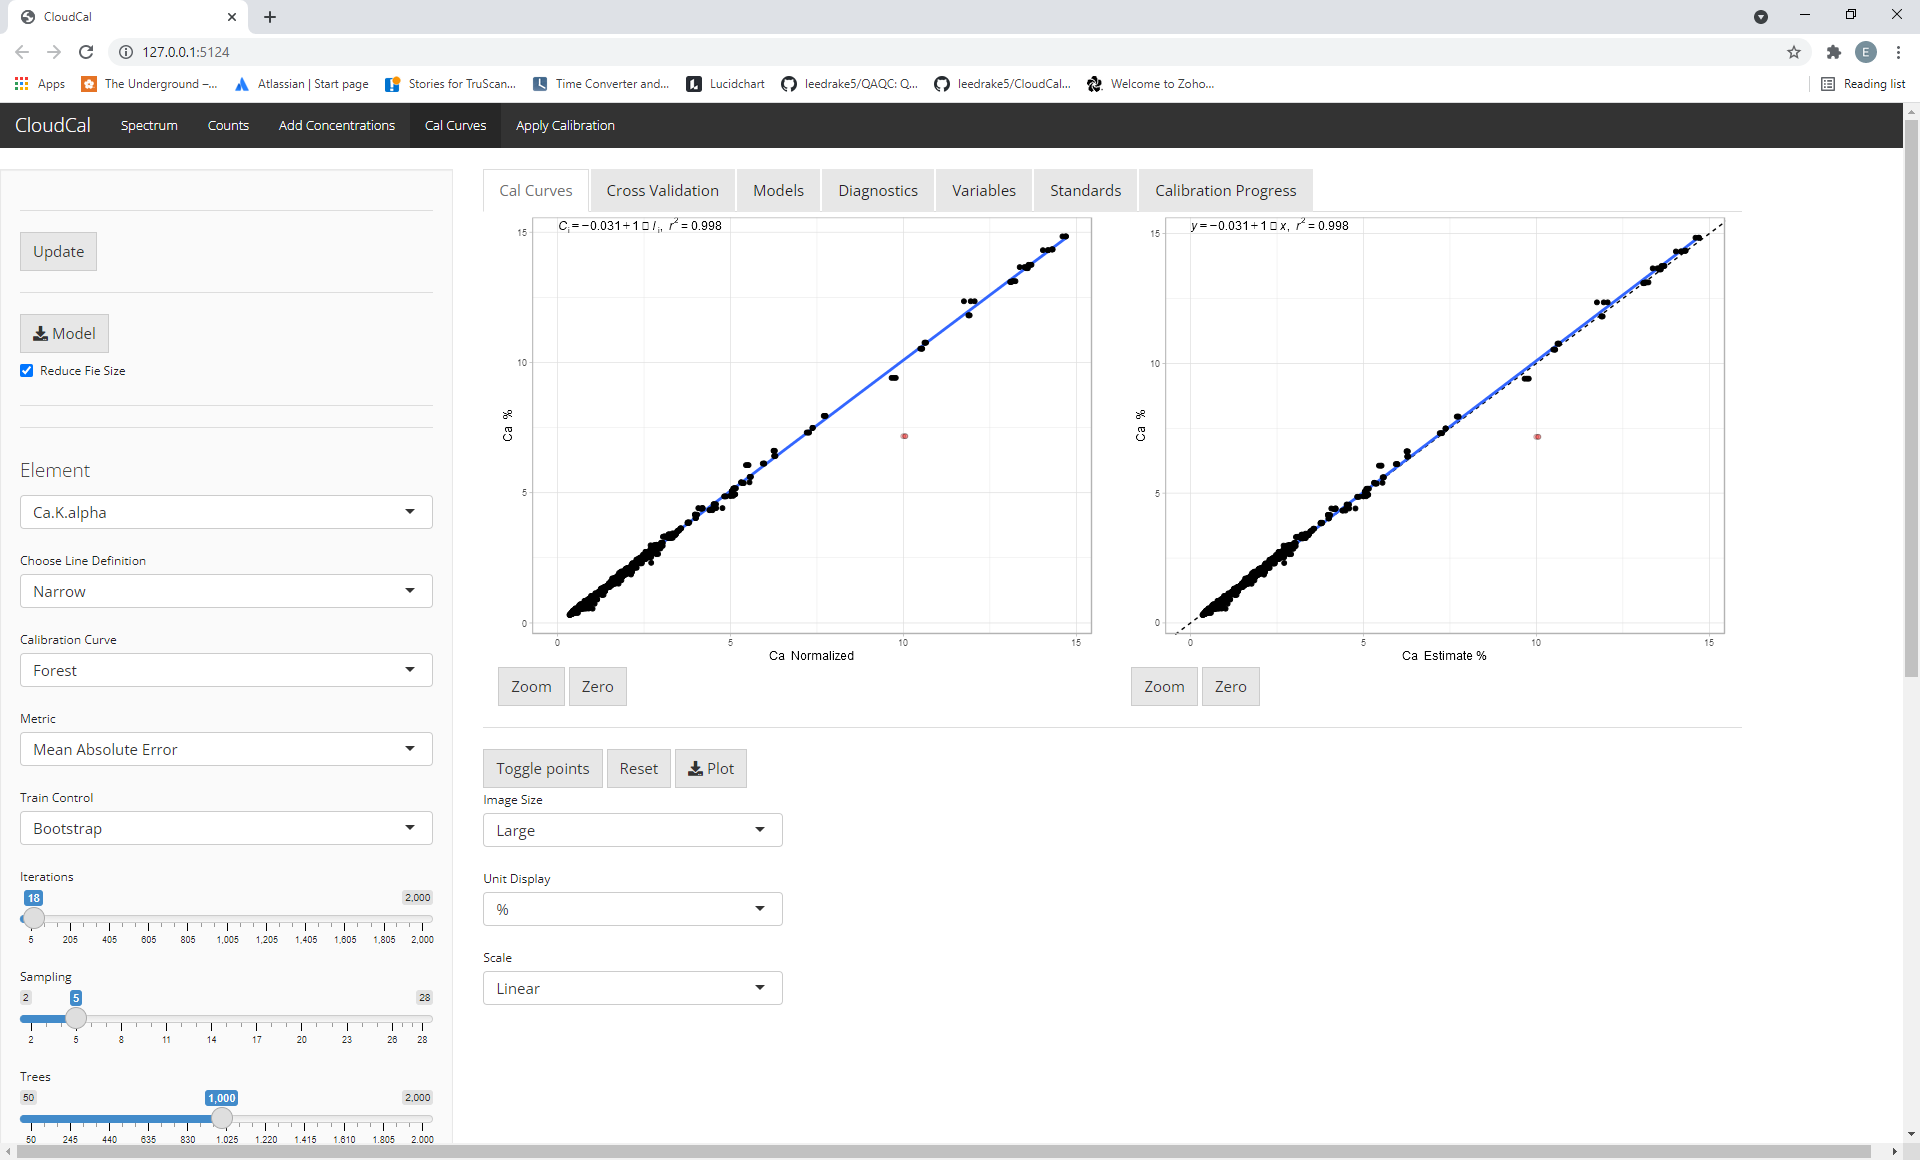Bookmark this page with the star icon
1920x1160 pixels.
(x=1794, y=52)
